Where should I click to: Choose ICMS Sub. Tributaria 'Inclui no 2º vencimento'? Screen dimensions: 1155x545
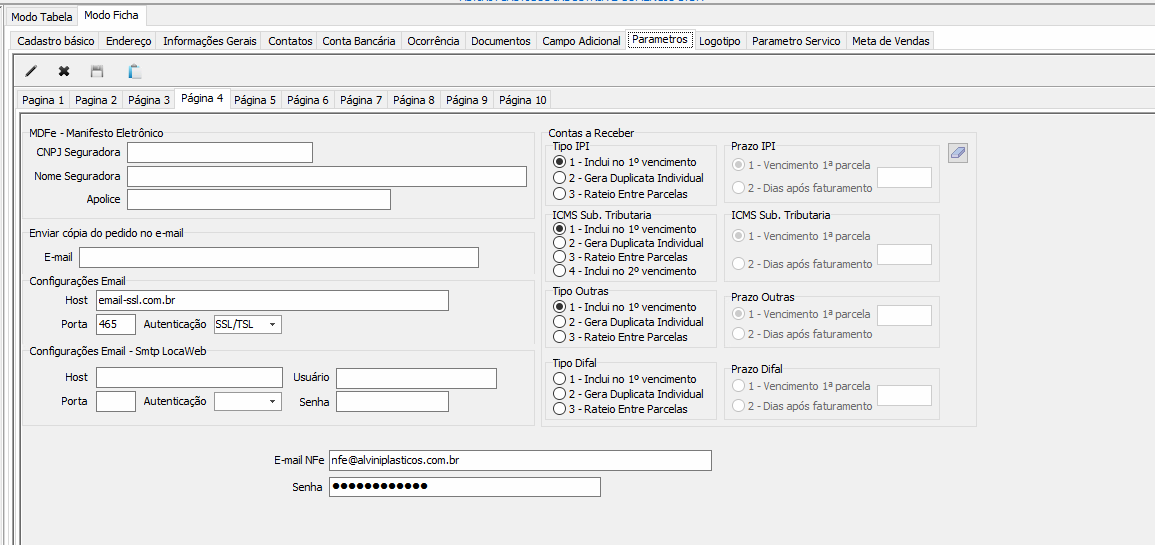(x=560, y=271)
